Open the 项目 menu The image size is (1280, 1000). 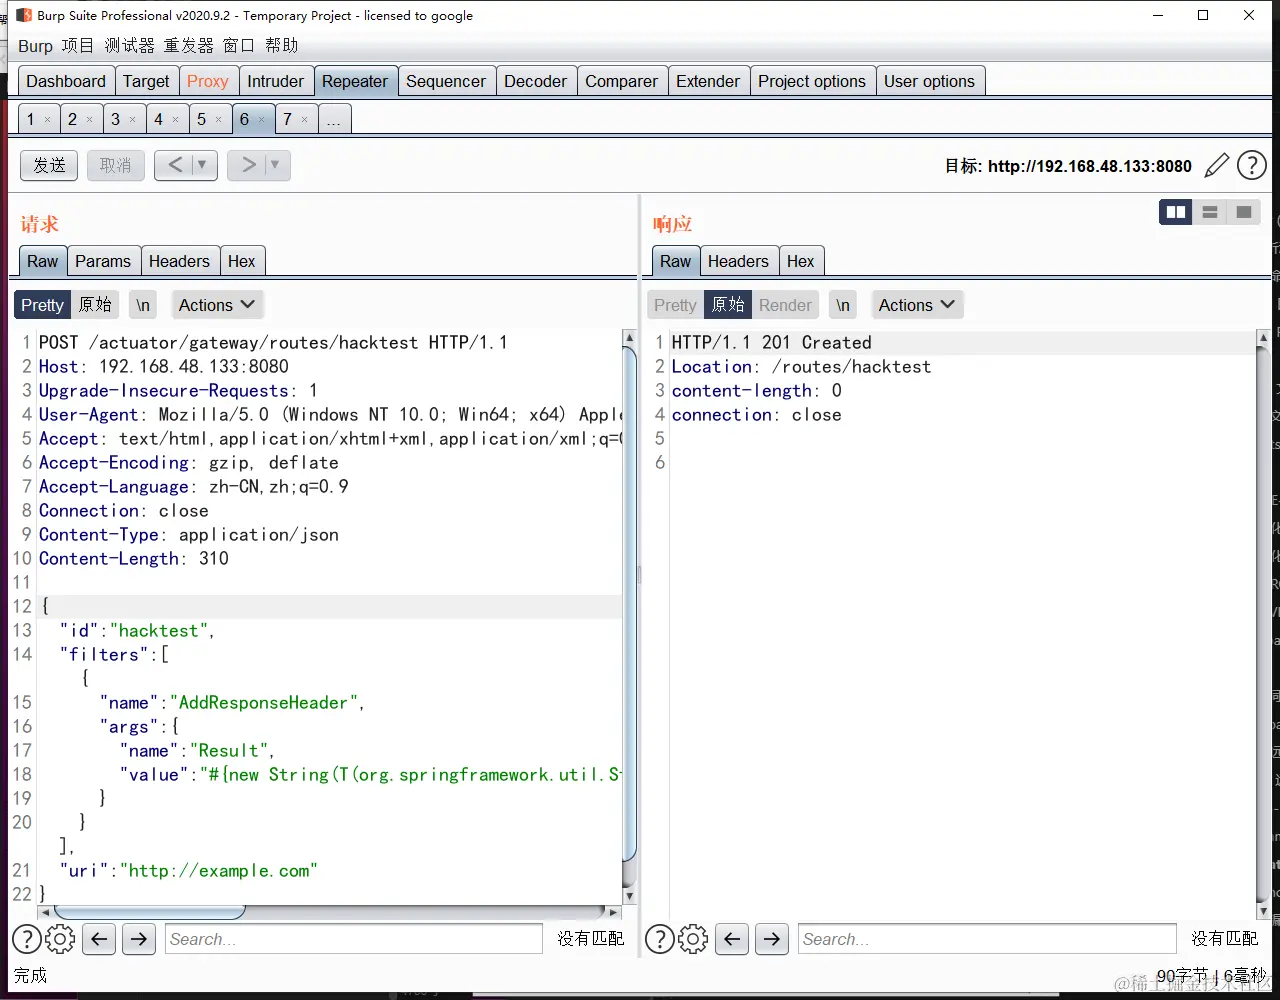tap(77, 46)
